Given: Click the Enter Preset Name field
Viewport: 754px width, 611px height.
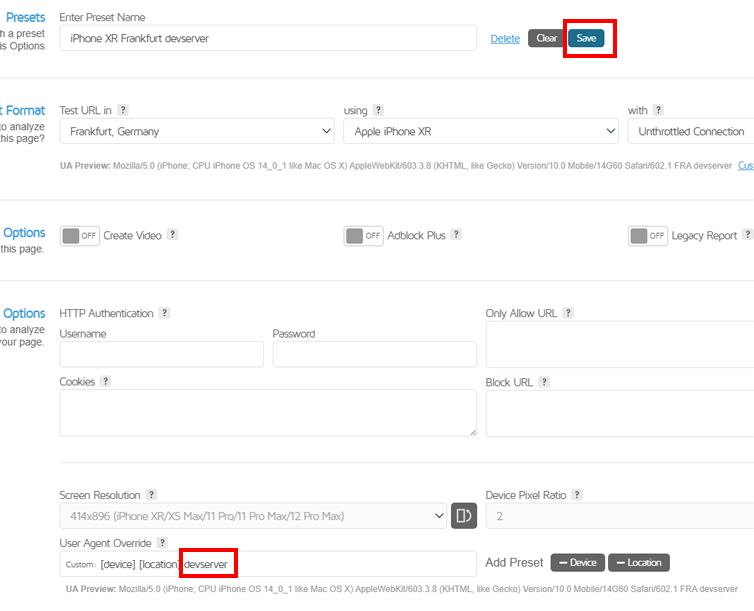Looking at the screenshot, I should [268, 38].
